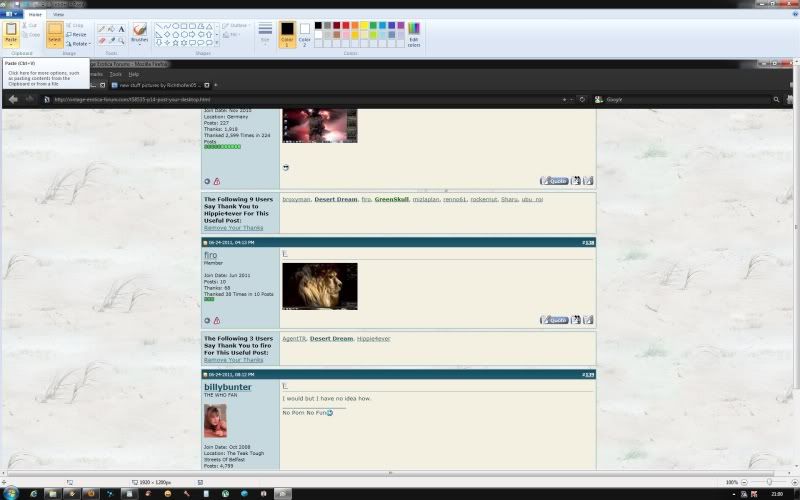Open the Home ribbon tab
This screenshot has width=800, height=500.
36,15
